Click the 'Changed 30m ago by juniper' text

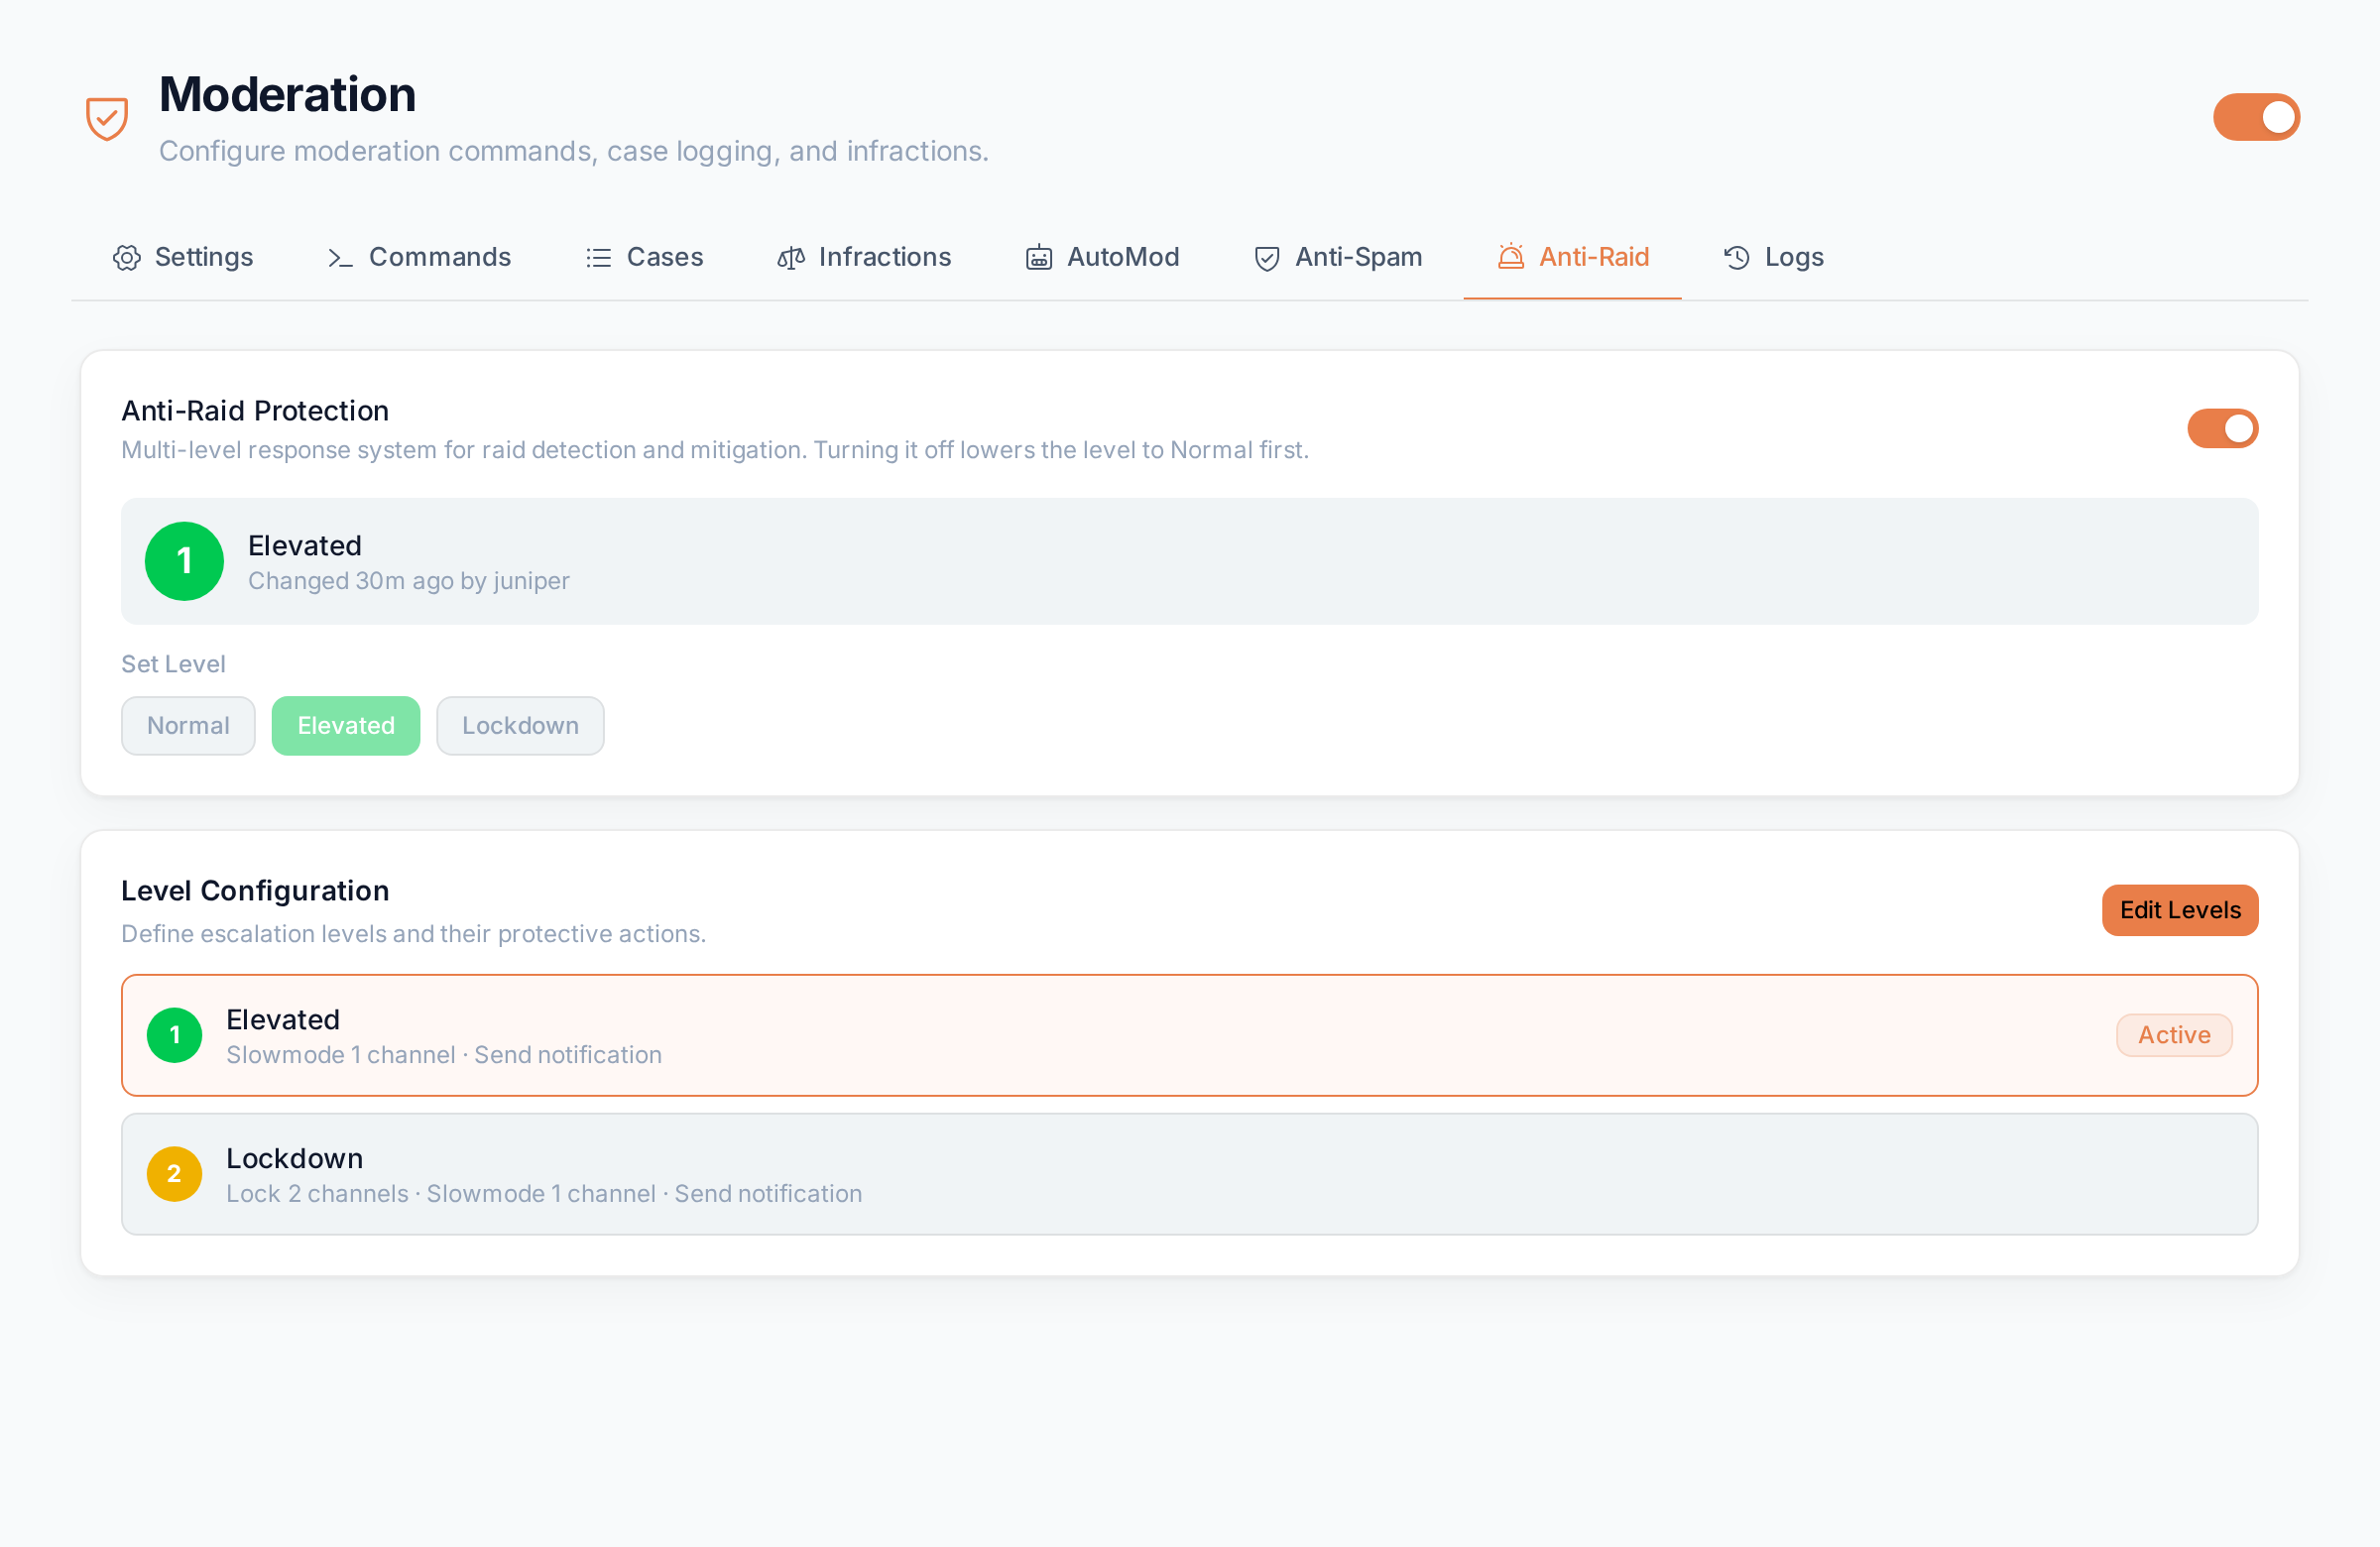click(x=409, y=581)
